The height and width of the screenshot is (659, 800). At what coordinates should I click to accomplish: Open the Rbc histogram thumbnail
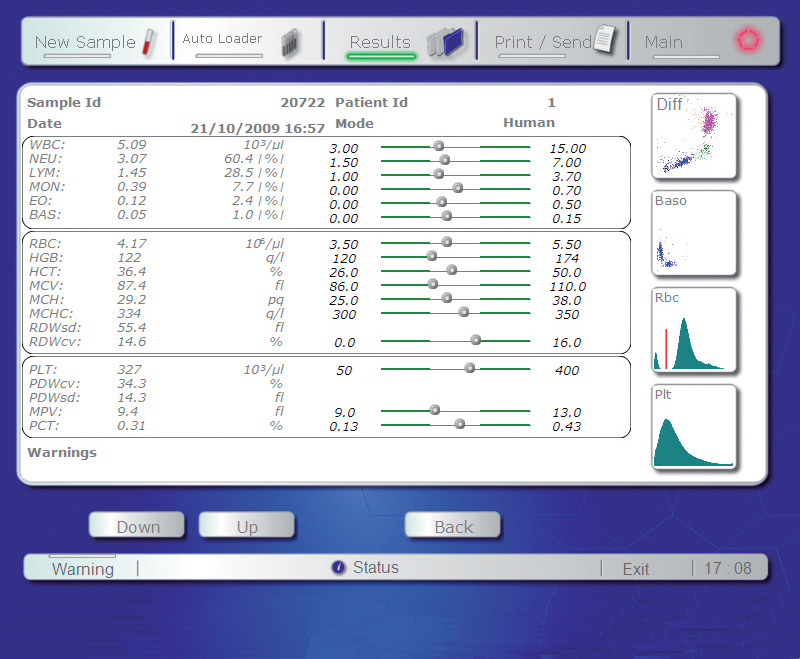pyautogui.click(x=694, y=329)
